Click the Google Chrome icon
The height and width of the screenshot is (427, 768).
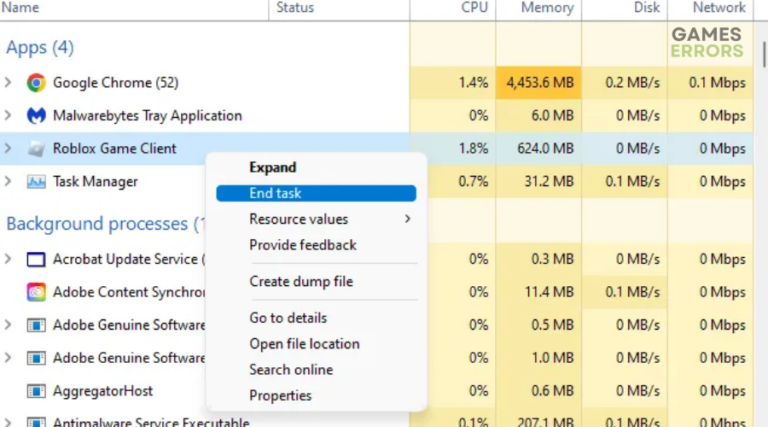click(36, 83)
